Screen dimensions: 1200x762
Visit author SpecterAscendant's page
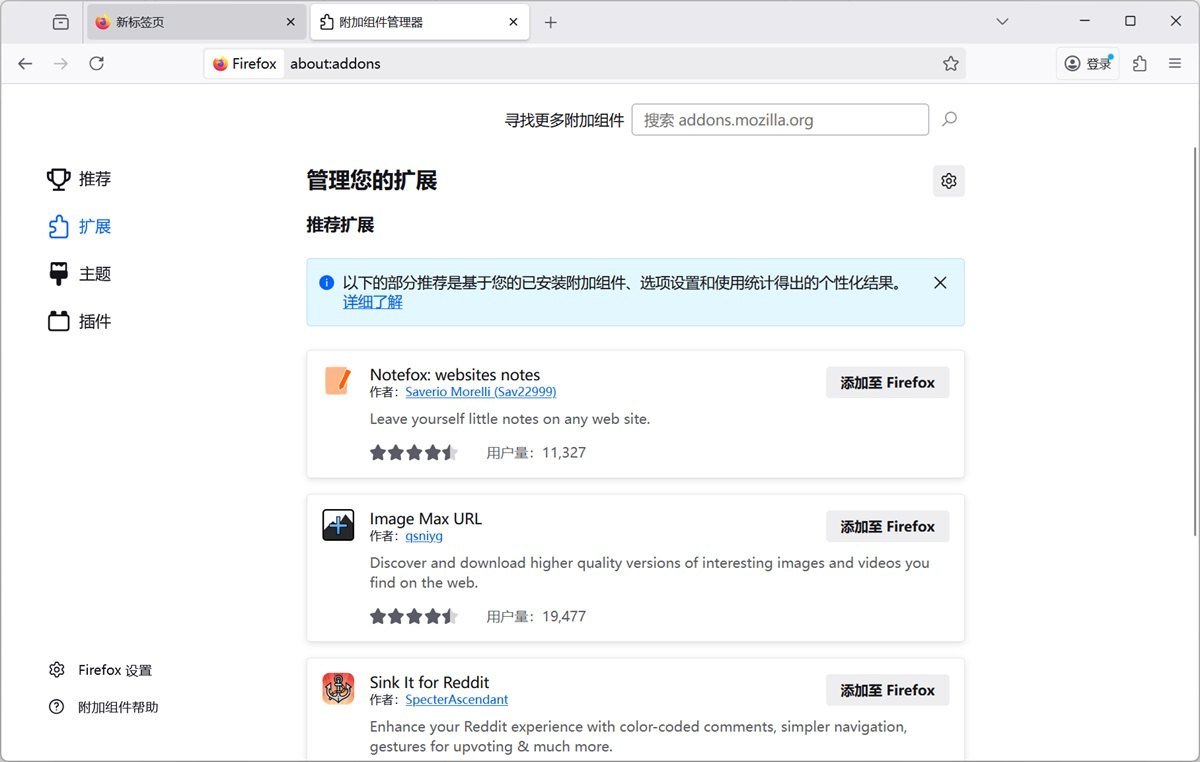click(x=456, y=700)
